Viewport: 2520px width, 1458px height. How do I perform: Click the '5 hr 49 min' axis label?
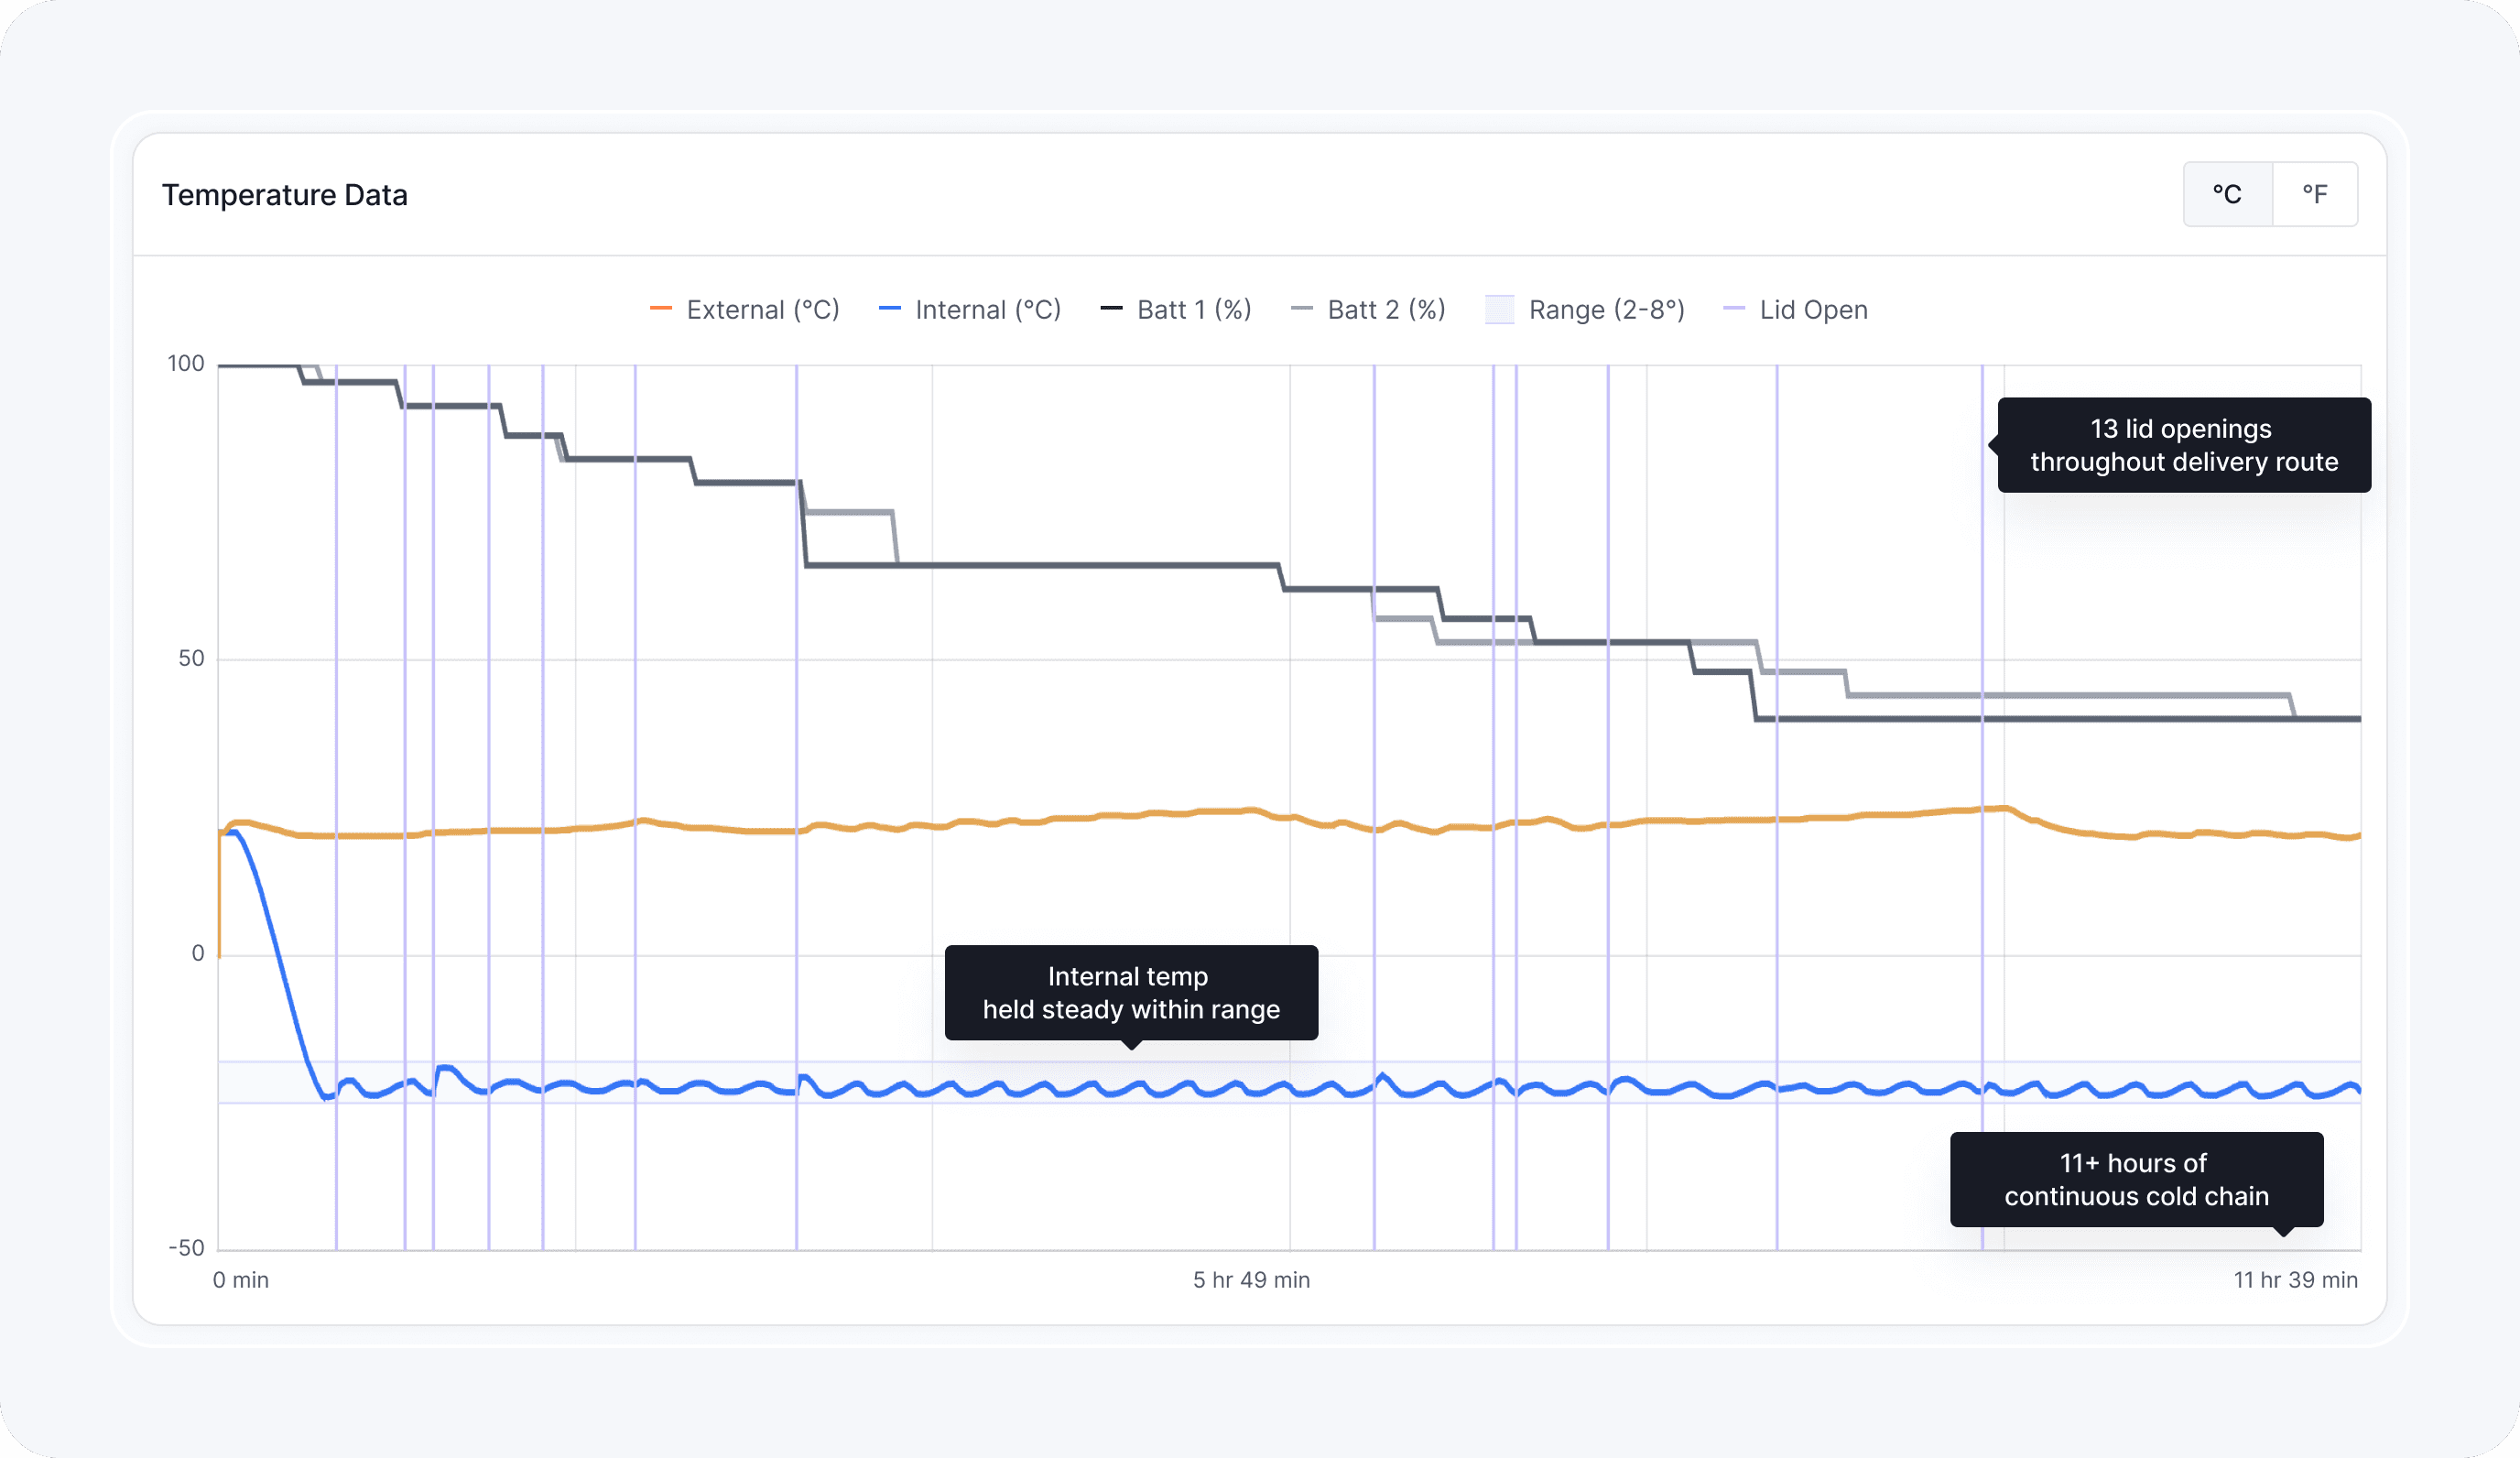[x=1250, y=1280]
